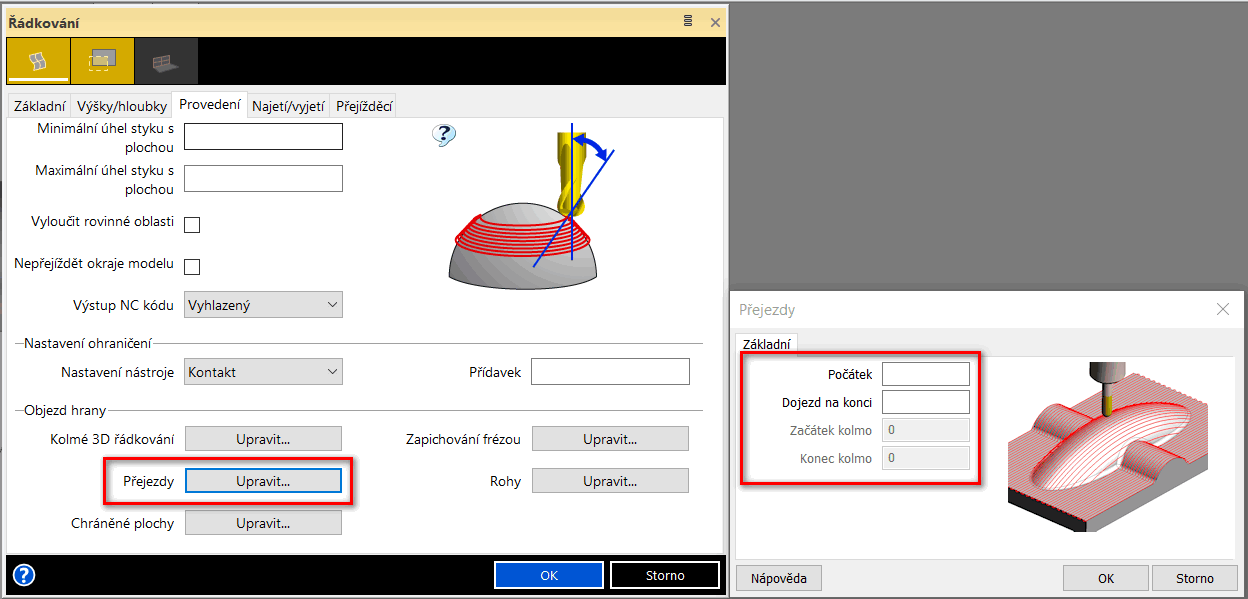The width and height of the screenshot is (1248, 599).
Task: Switch to the Přejížděcí tab
Action: click(365, 106)
